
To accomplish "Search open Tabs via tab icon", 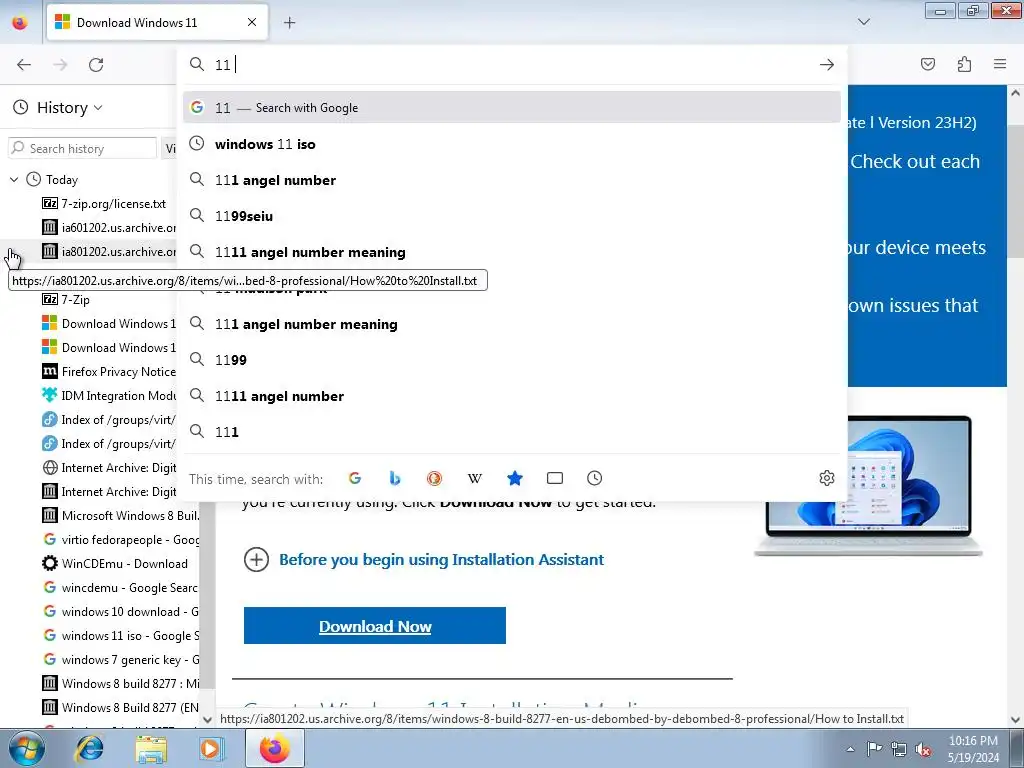I will [x=554, y=479].
